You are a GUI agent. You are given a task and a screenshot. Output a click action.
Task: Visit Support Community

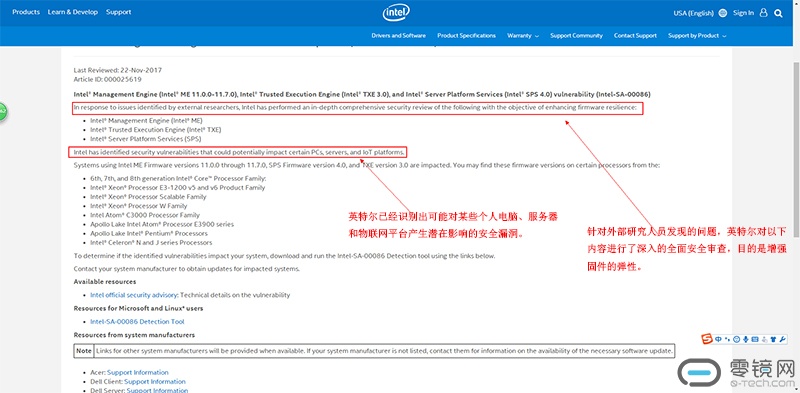coord(576,36)
